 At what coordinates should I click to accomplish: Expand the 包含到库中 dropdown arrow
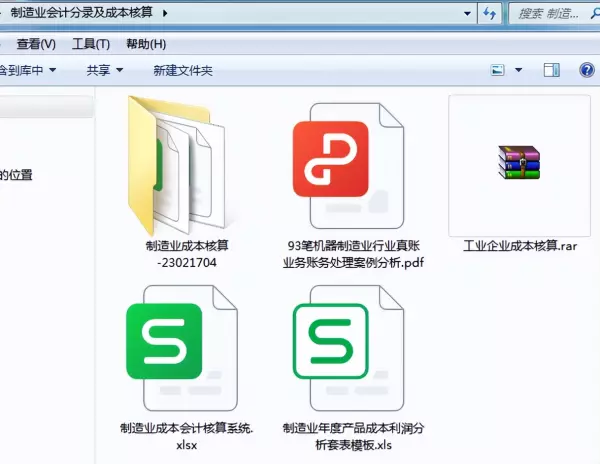point(53,70)
